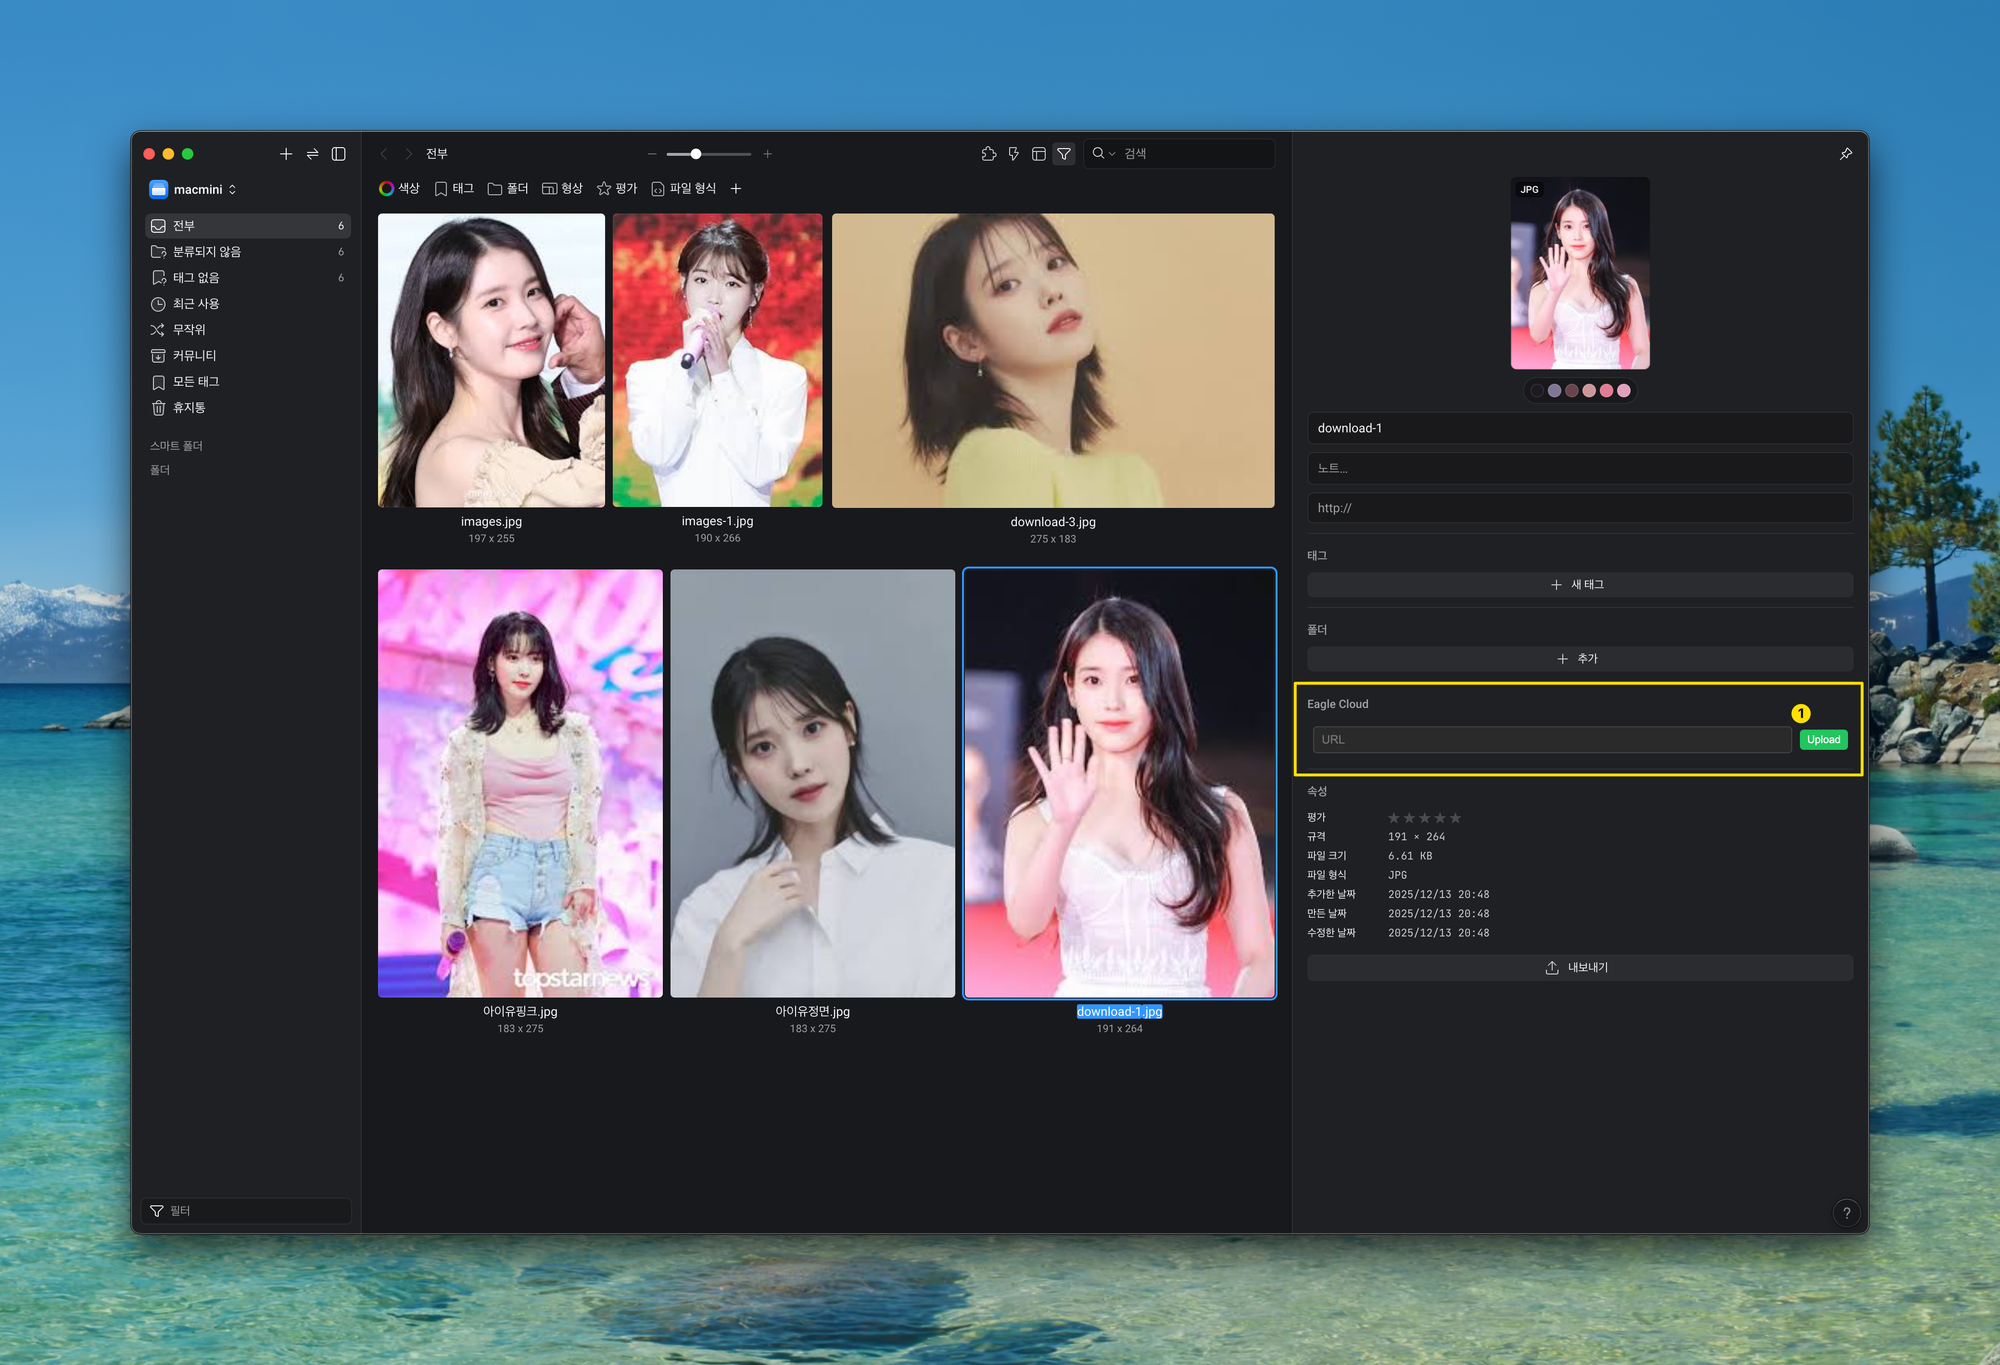Click the forward navigation arrow
2000x1365 pixels.
click(408, 154)
